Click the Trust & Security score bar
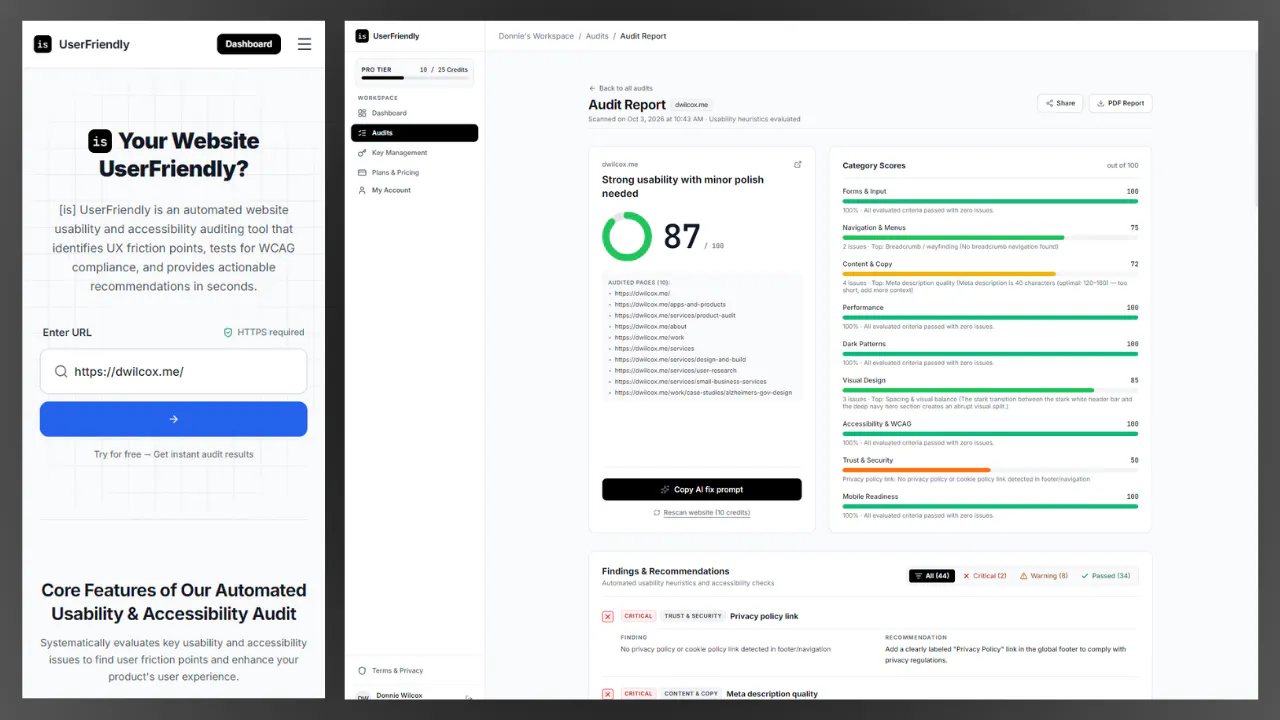 tap(990, 470)
